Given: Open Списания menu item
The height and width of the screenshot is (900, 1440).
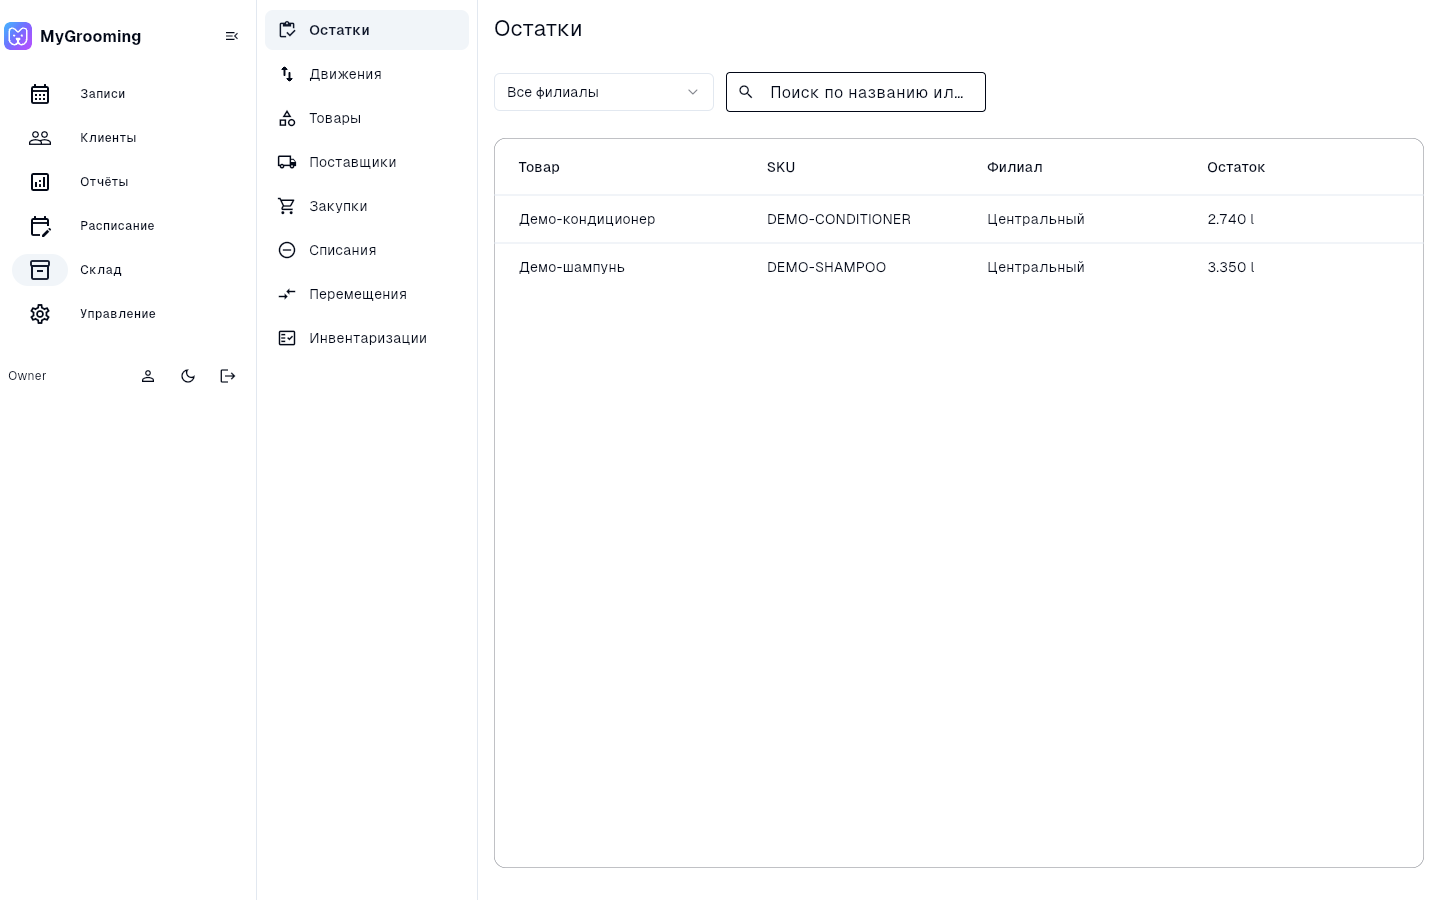Looking at the screenshot, I should click(x=367, y=250).
